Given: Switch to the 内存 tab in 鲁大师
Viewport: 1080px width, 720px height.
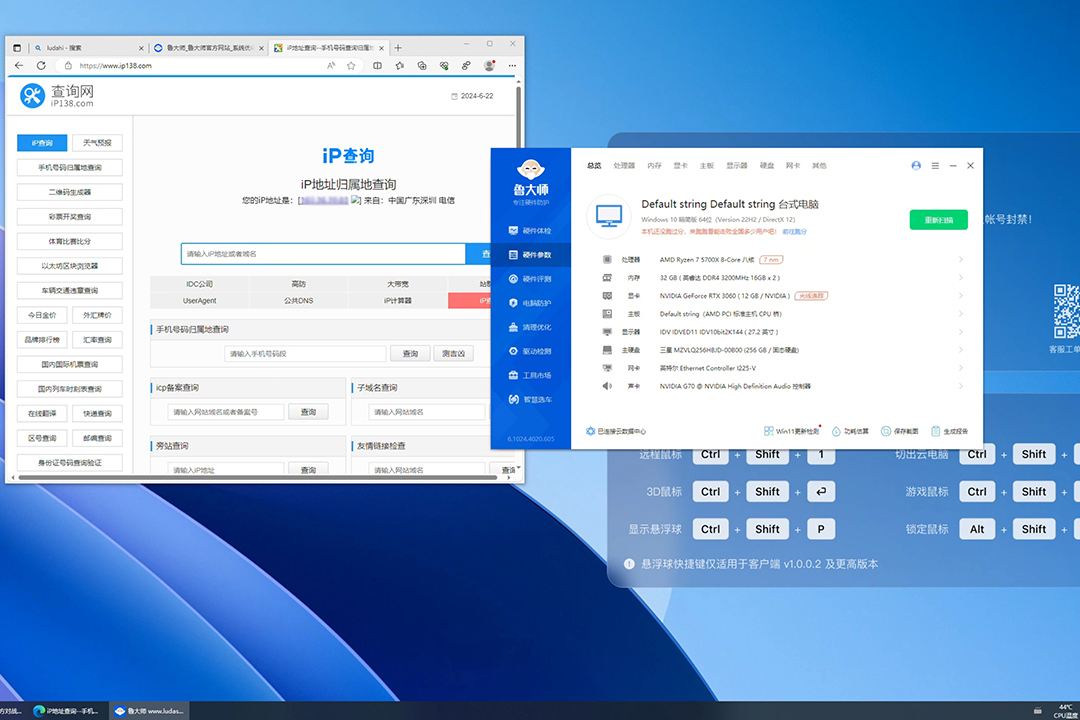Looking at the screenshot, I should [x=654, y=165].
